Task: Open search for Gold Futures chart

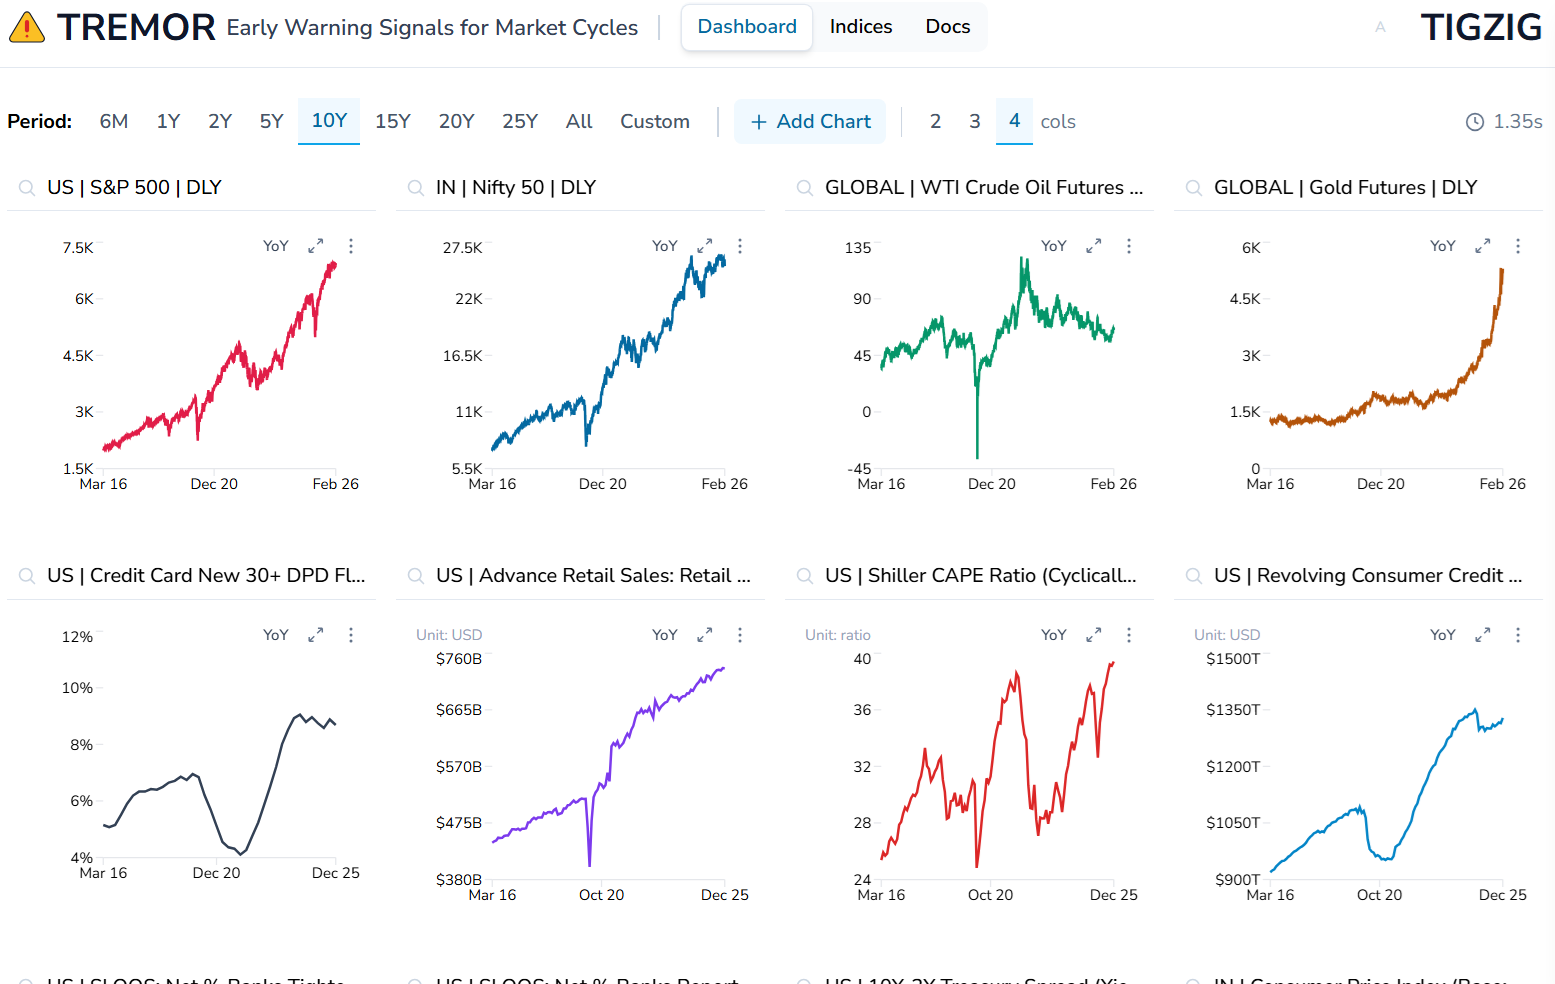Action: point(1193,188)
